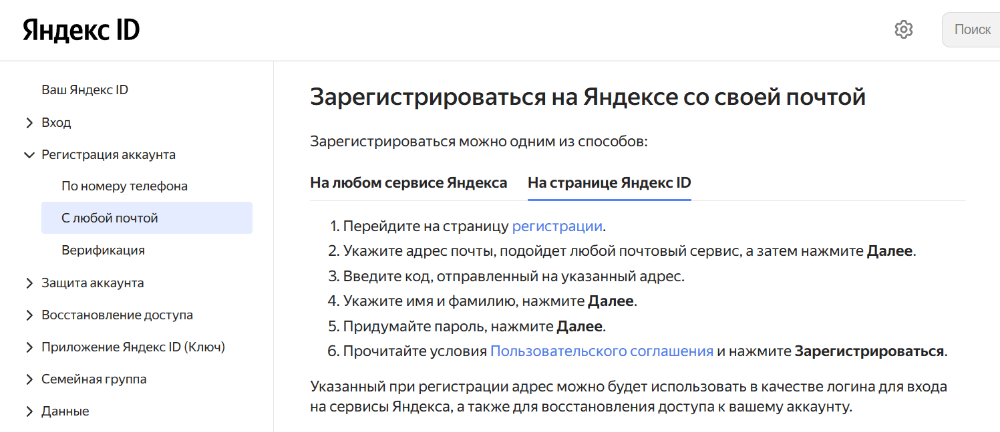This screenshot has width=1000, height=432.
Task: Click step 3 text Введите код
Action: pyautogui.click(x=513, y=276)
